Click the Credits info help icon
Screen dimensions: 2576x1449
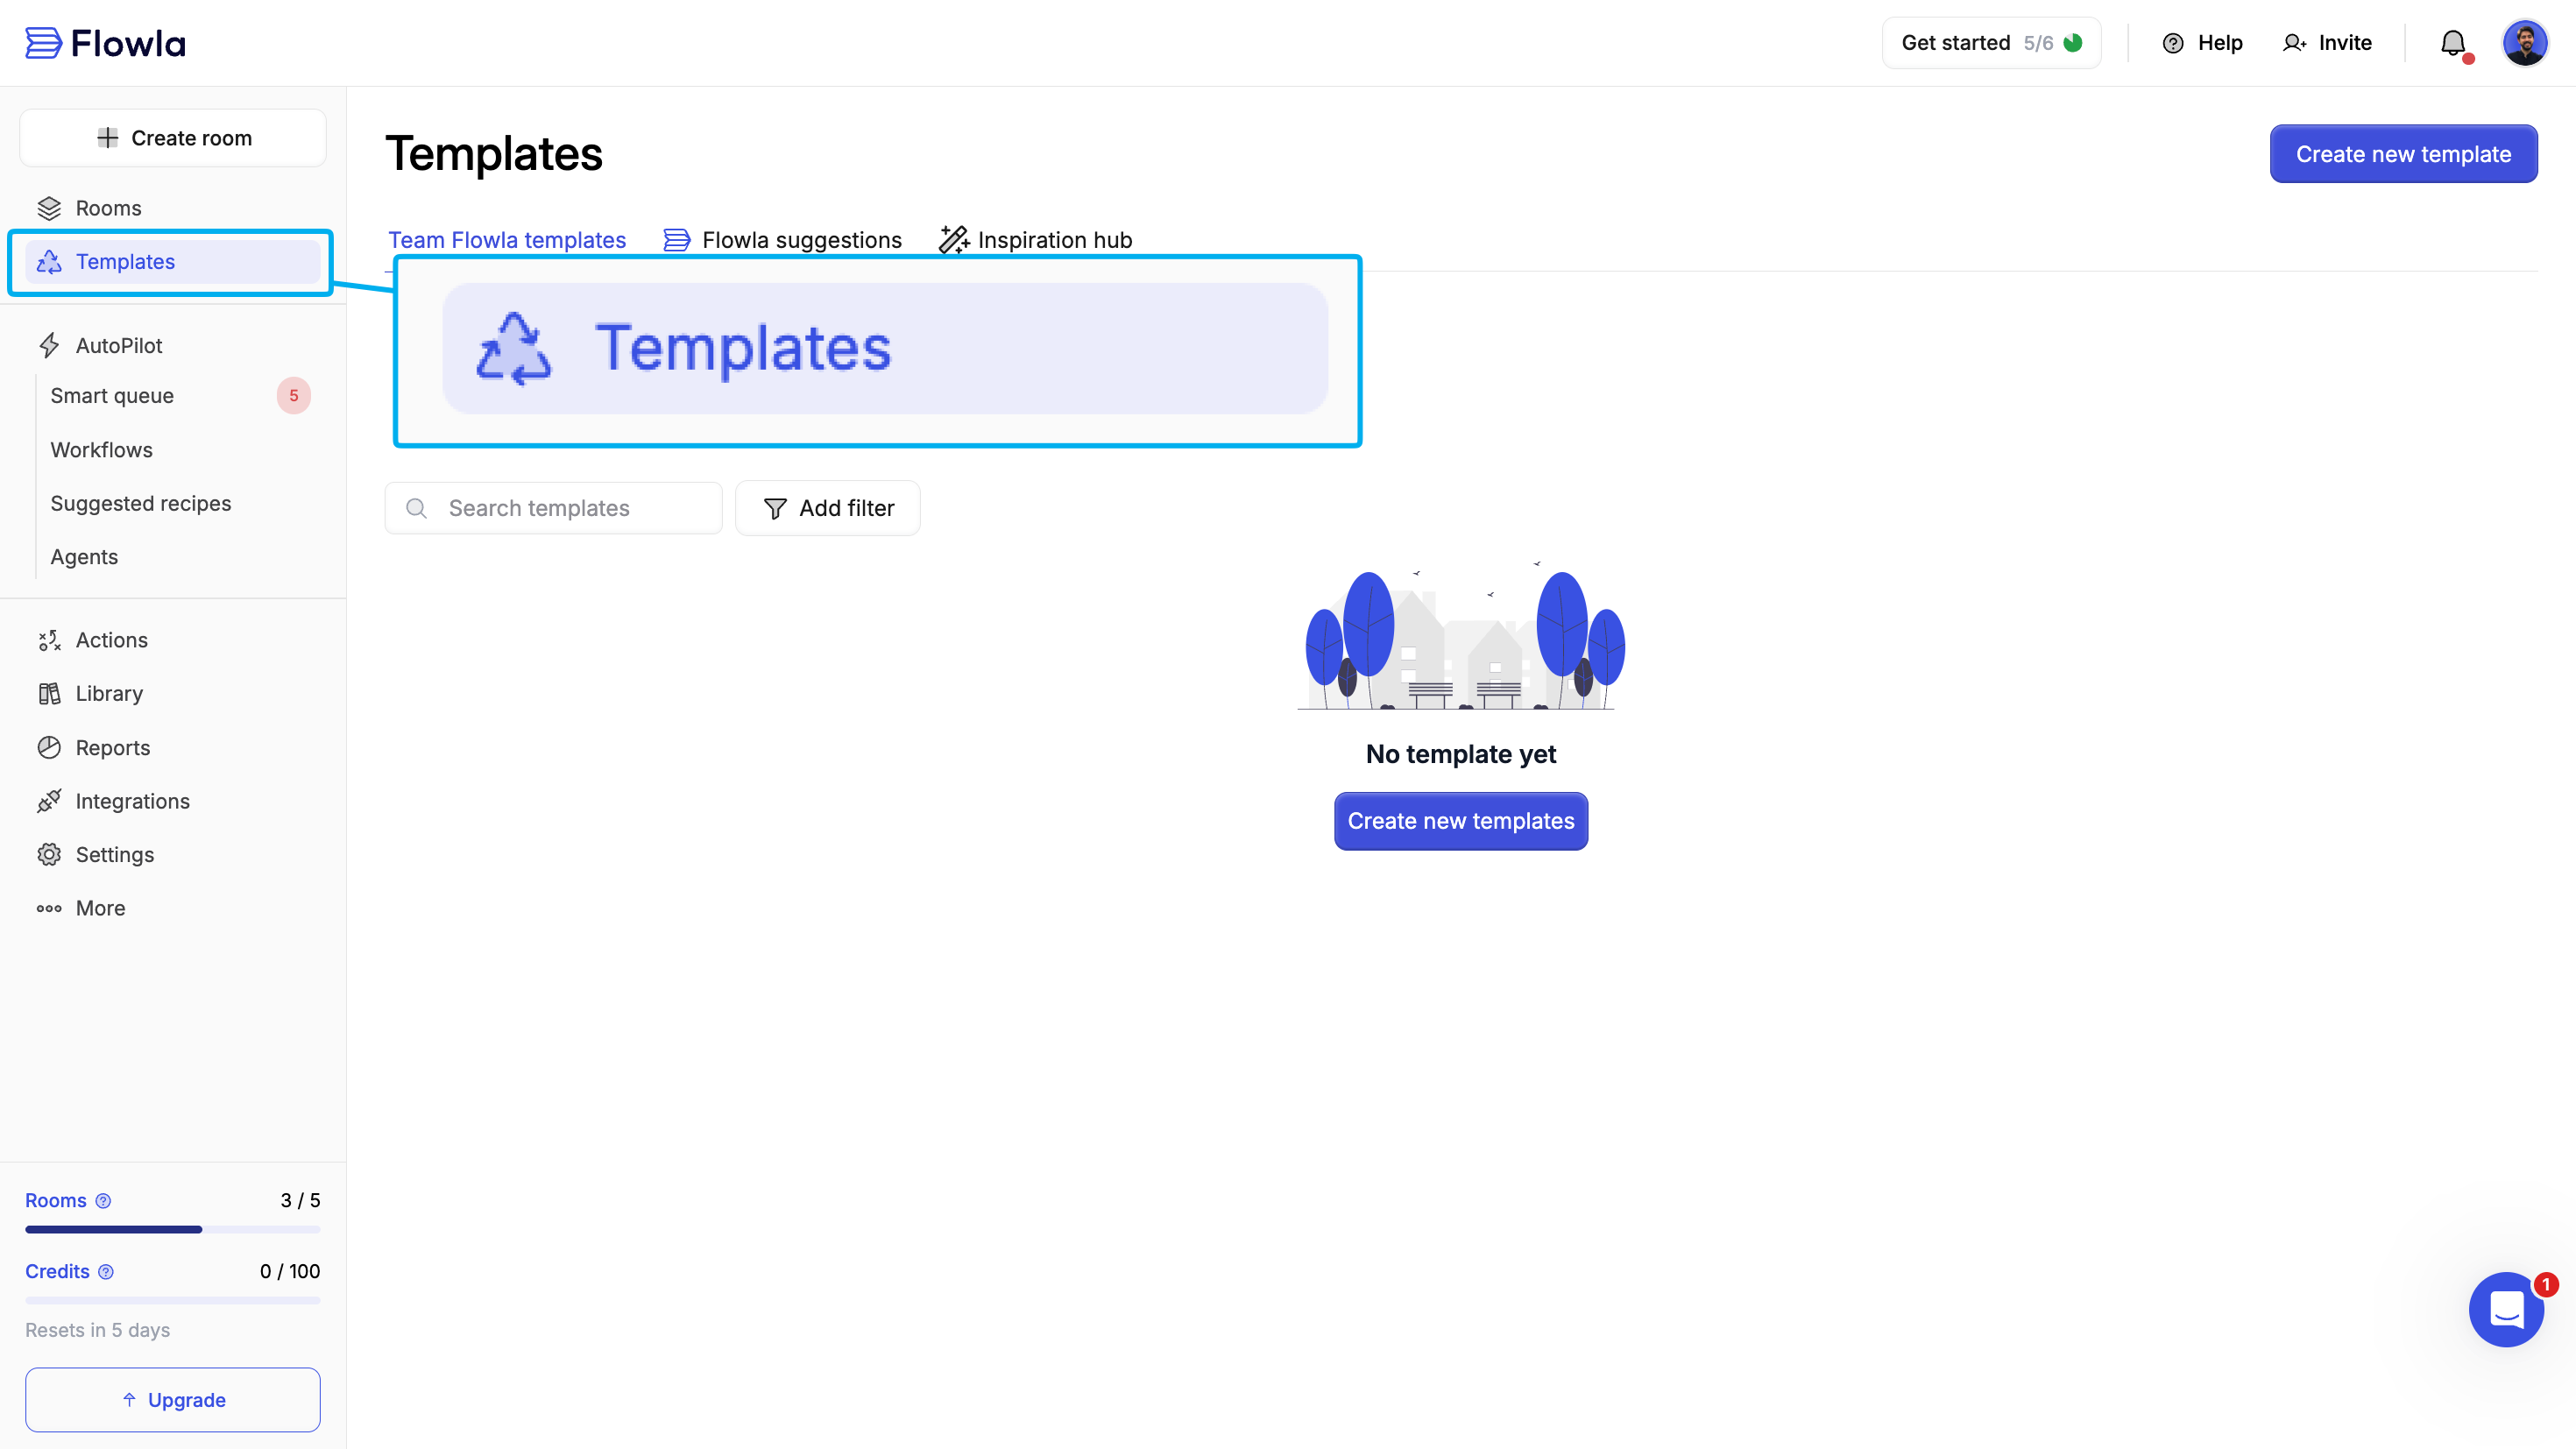(106, 1271)
